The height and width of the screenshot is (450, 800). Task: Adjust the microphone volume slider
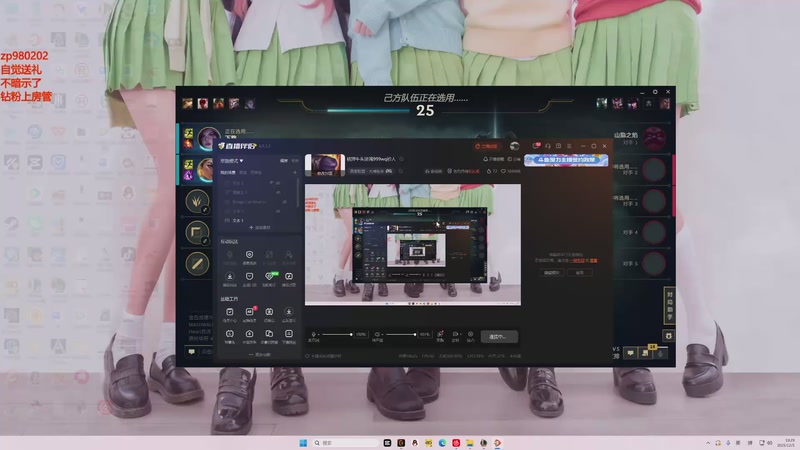pos(337,335)
